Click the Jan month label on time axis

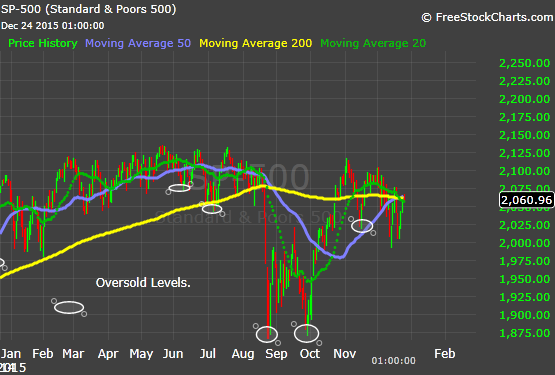(x=11, y=354)
